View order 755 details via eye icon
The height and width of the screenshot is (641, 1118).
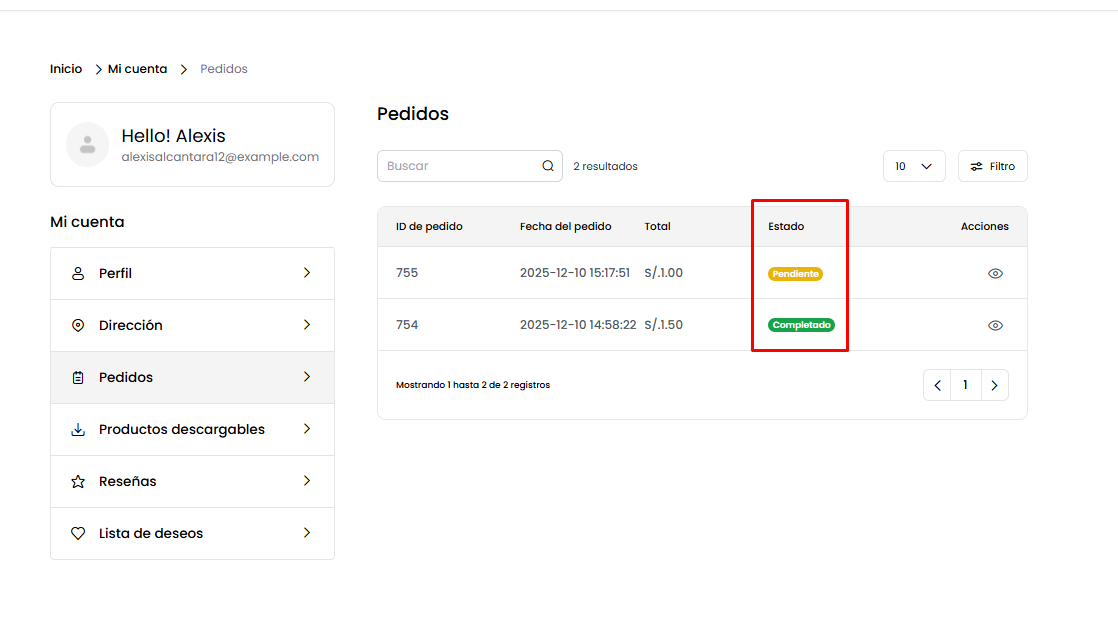(x=995, y=273)
